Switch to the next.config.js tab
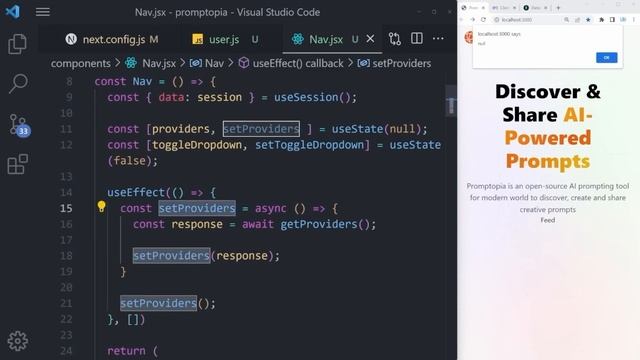 [x=111, y=39]
